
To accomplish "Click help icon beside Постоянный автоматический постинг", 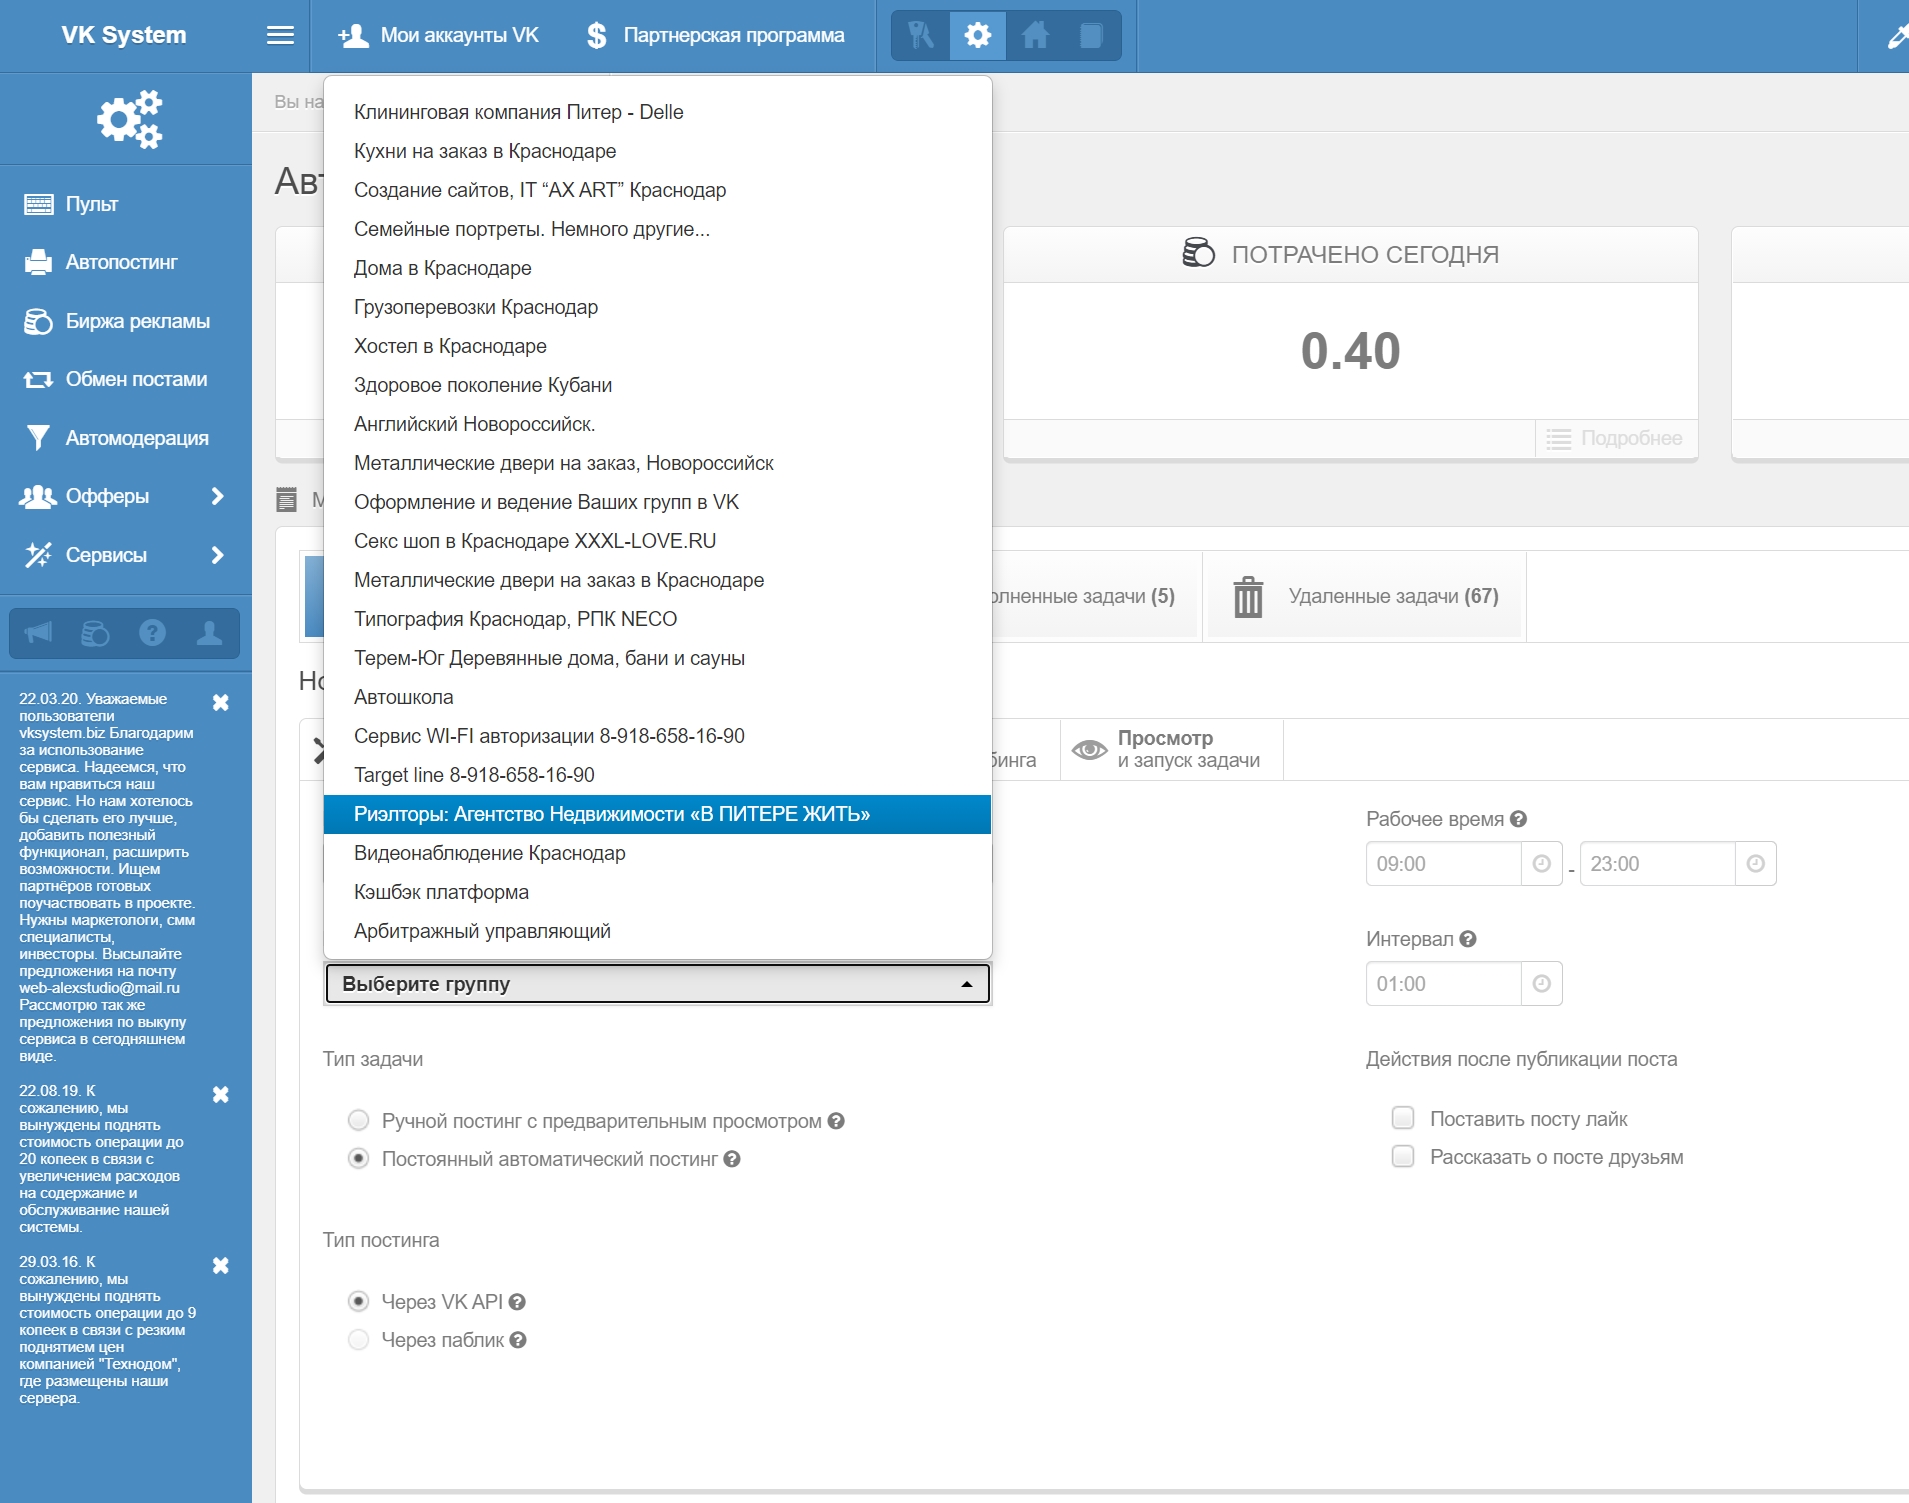I will 732,1159.
